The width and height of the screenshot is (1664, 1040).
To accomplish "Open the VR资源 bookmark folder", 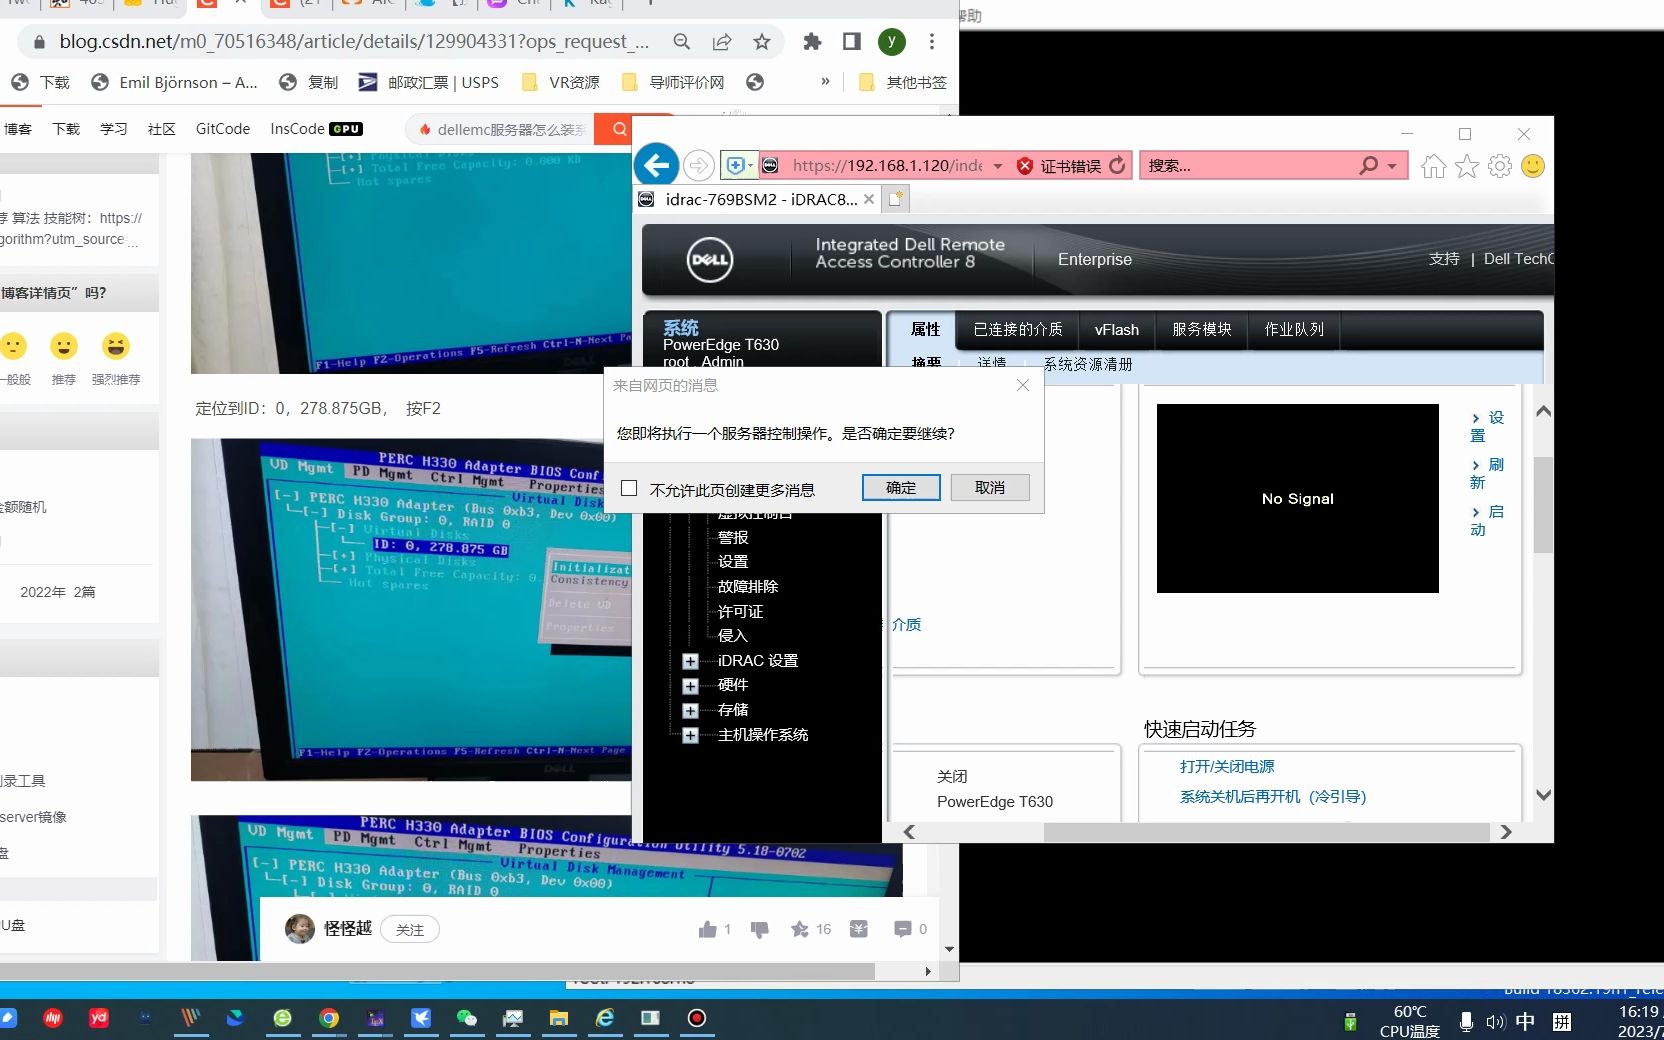I will click(x=561, y=82).
